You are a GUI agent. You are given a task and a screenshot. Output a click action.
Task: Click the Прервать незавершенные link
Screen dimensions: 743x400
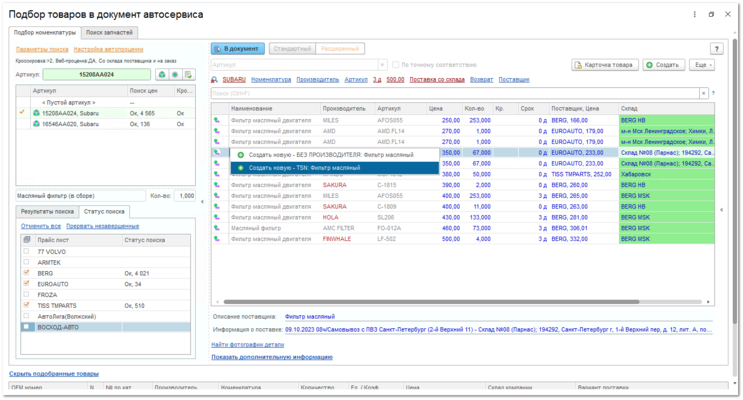click(102, 226)
